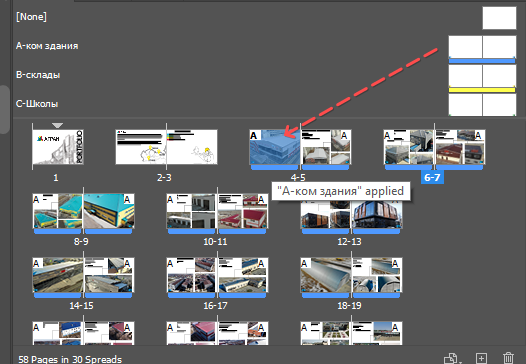Click the spread label 10-11
Viewport: 526px width, 364px height.
[x=215, y=242]
